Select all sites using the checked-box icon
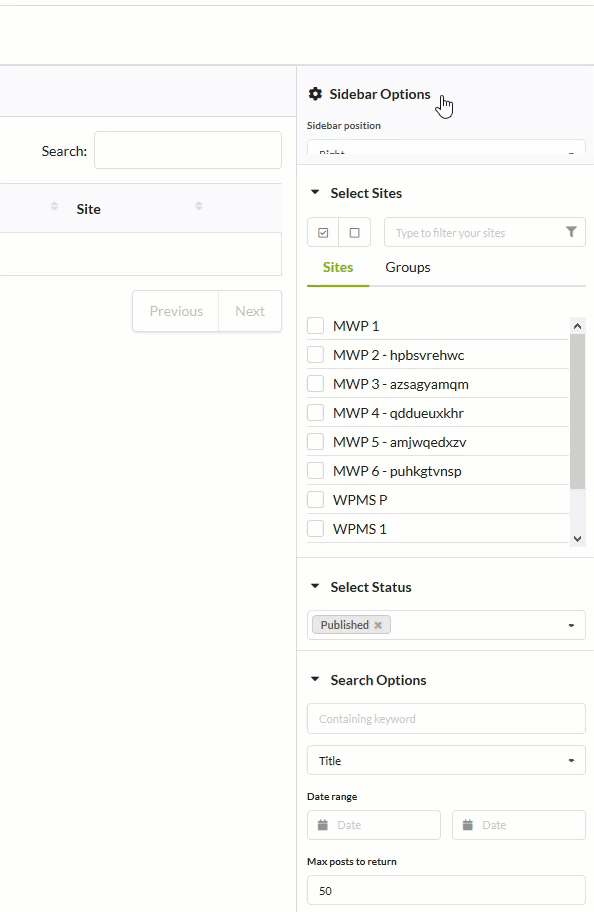This screenshot has width=594, height=912. coord(322,231)
